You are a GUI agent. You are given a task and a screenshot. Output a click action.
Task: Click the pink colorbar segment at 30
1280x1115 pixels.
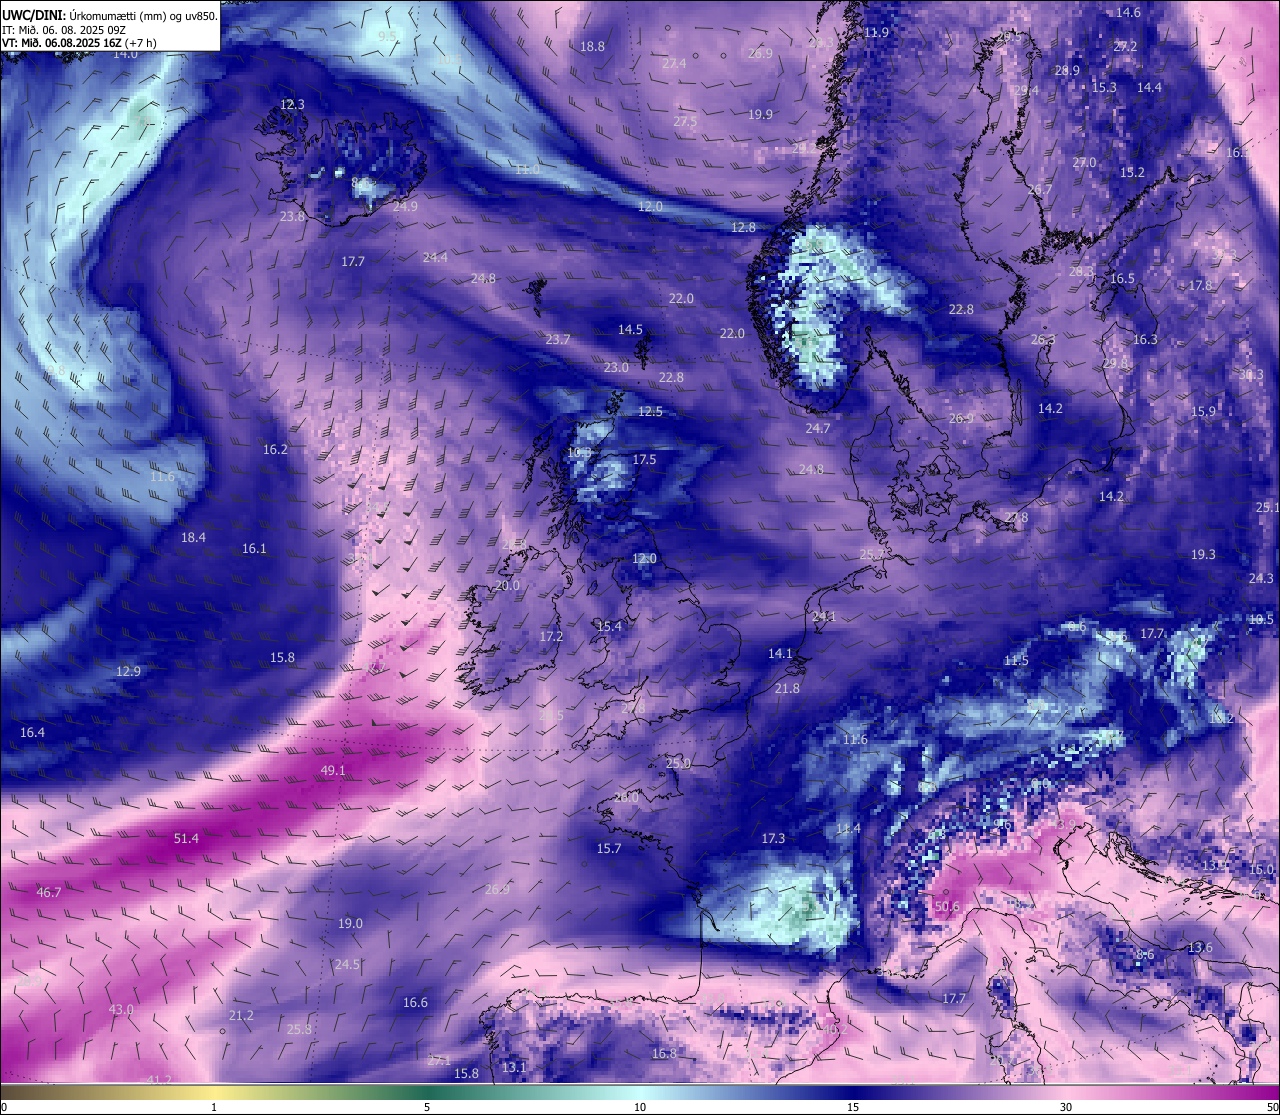coord(1066,1092)
